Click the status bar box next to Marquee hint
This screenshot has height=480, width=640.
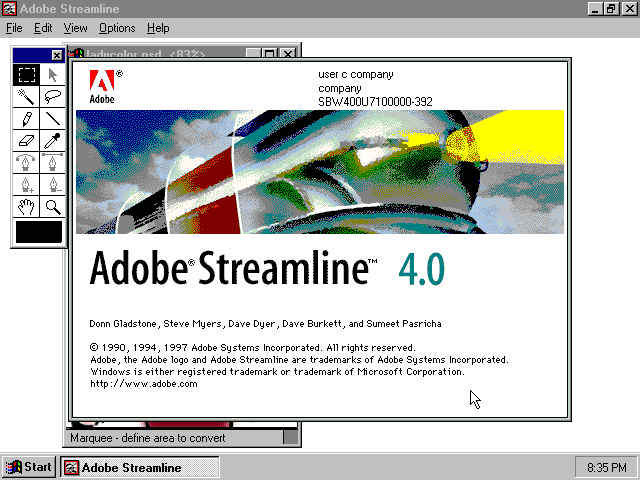(x=291, y=438)
